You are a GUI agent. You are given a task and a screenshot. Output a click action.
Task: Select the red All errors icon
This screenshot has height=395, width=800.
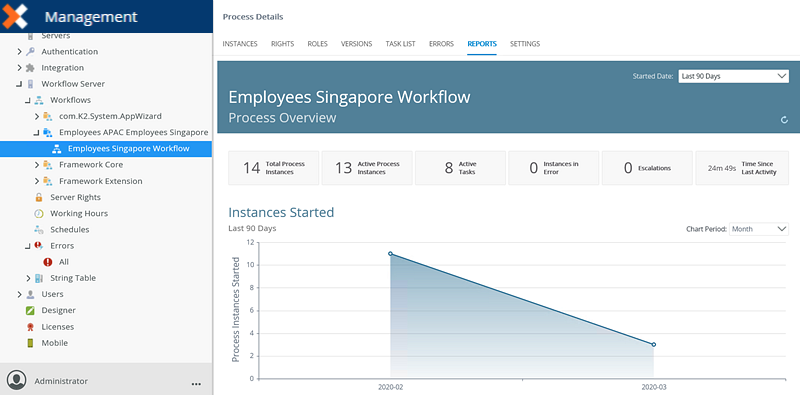(x=48, y=262)
